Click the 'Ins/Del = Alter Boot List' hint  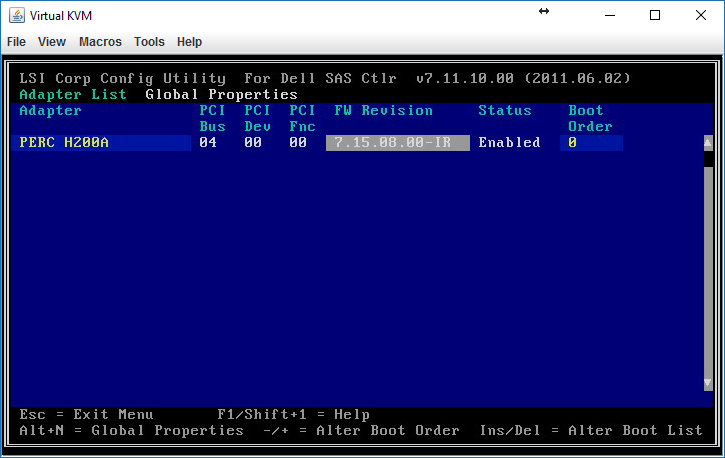coord(590,430)
